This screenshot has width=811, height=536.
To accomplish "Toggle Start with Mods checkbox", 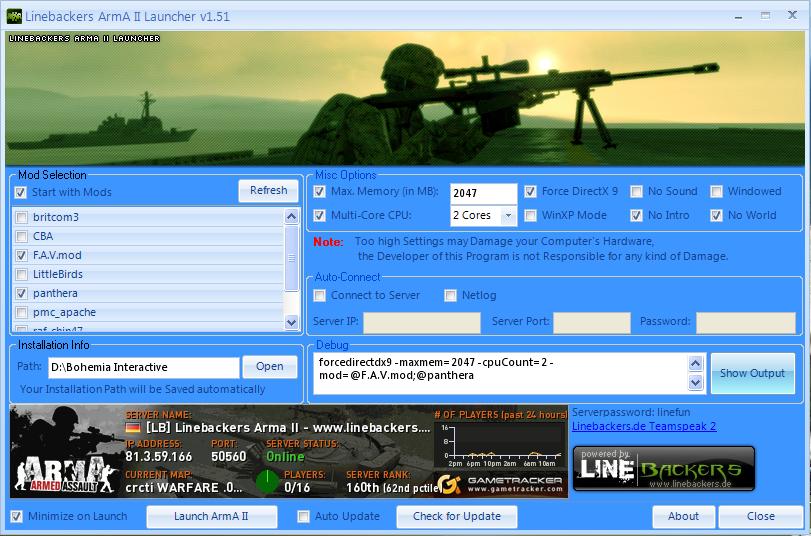I will pos(20,192).
